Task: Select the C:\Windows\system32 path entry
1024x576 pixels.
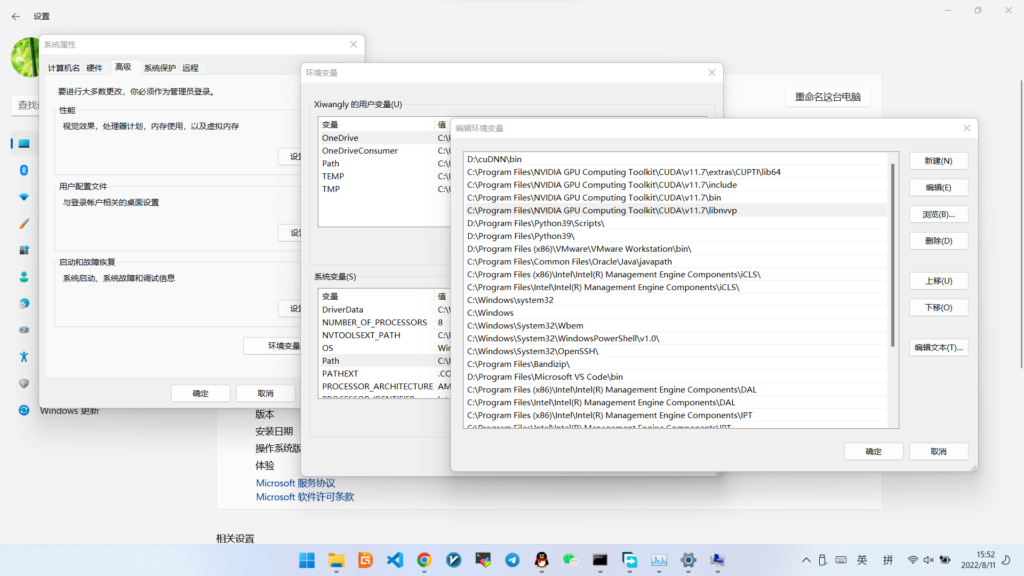Action: click(x=676, y=300)
